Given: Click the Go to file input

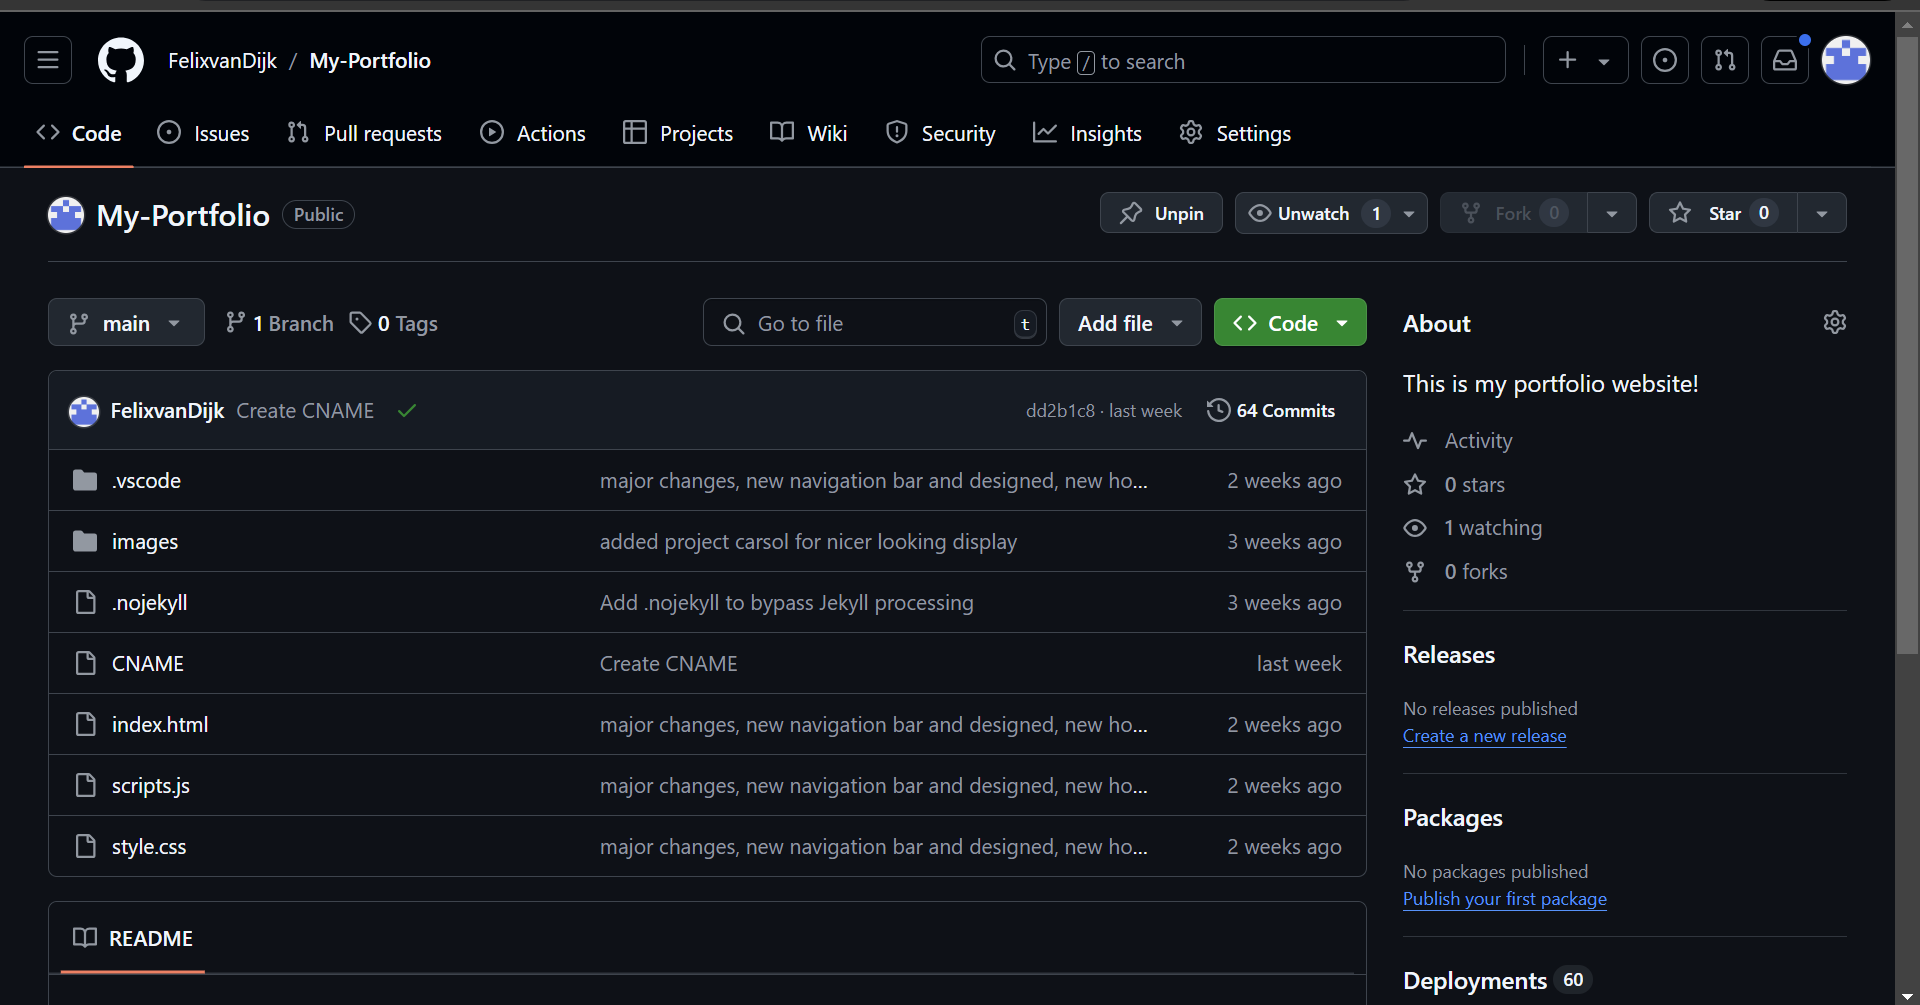Looking at the screenshot, I should [875, 323].
